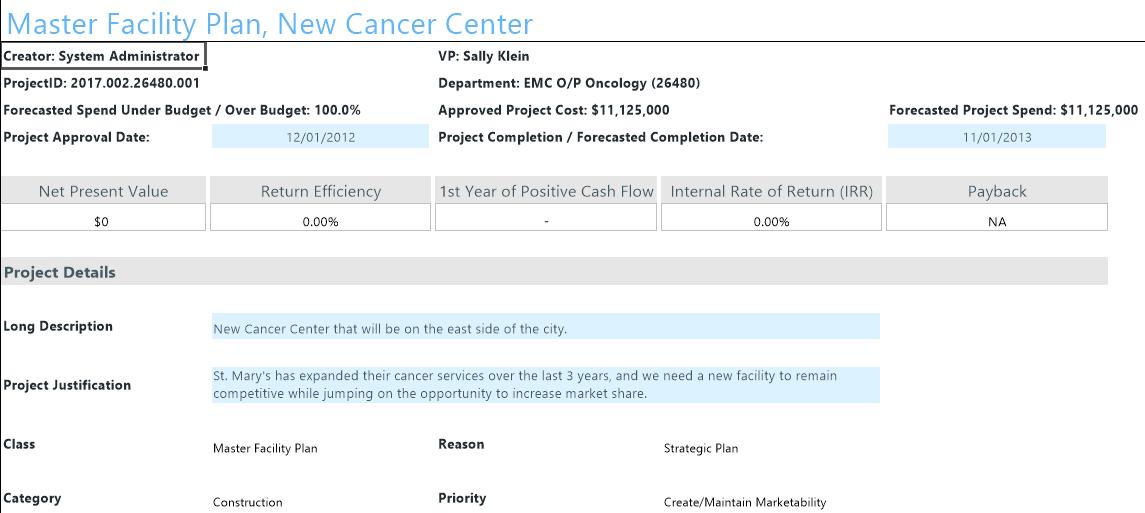
Task: Edit the Project Justification text box
Action: (545, 385)
